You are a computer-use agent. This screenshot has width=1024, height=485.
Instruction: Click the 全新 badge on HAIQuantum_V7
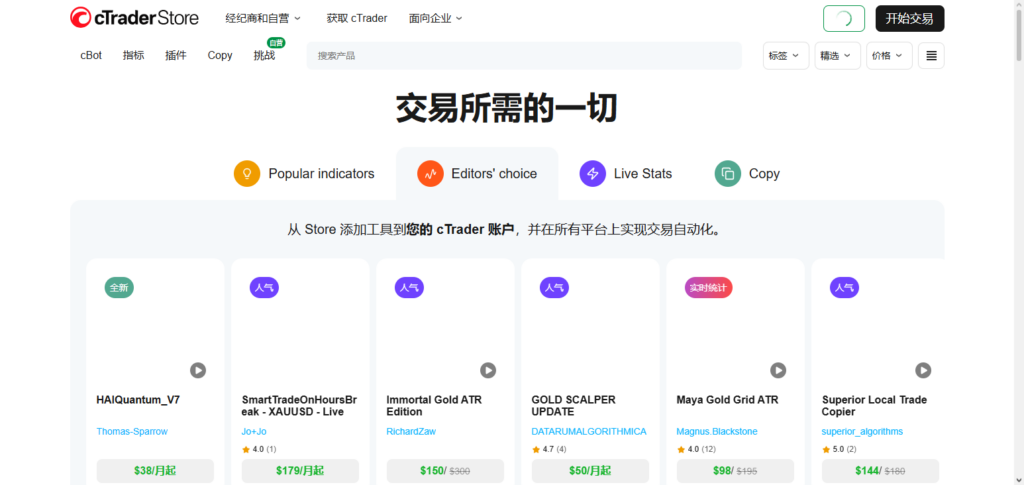(119, 287)
